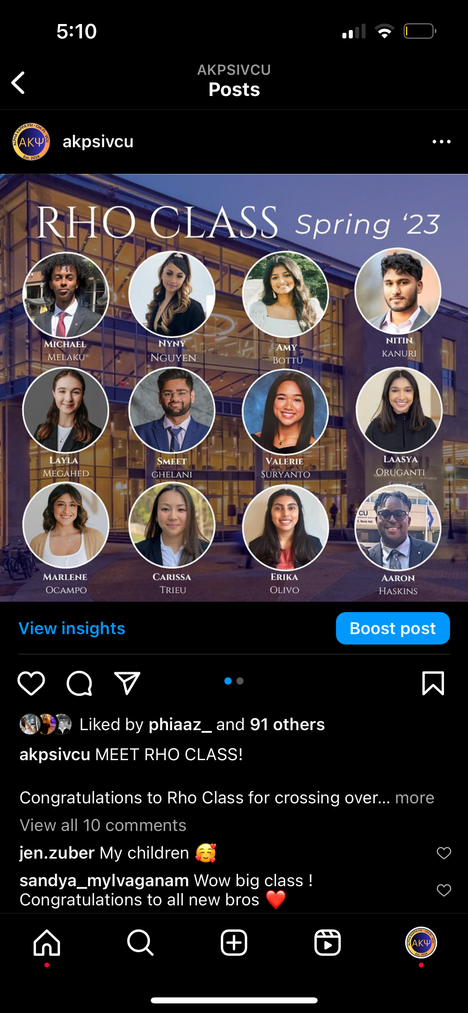Image resolution: width=468 pixels, height=1013 pixels.
Task: Tap the back arrow icon
Action: click(19, 83)
